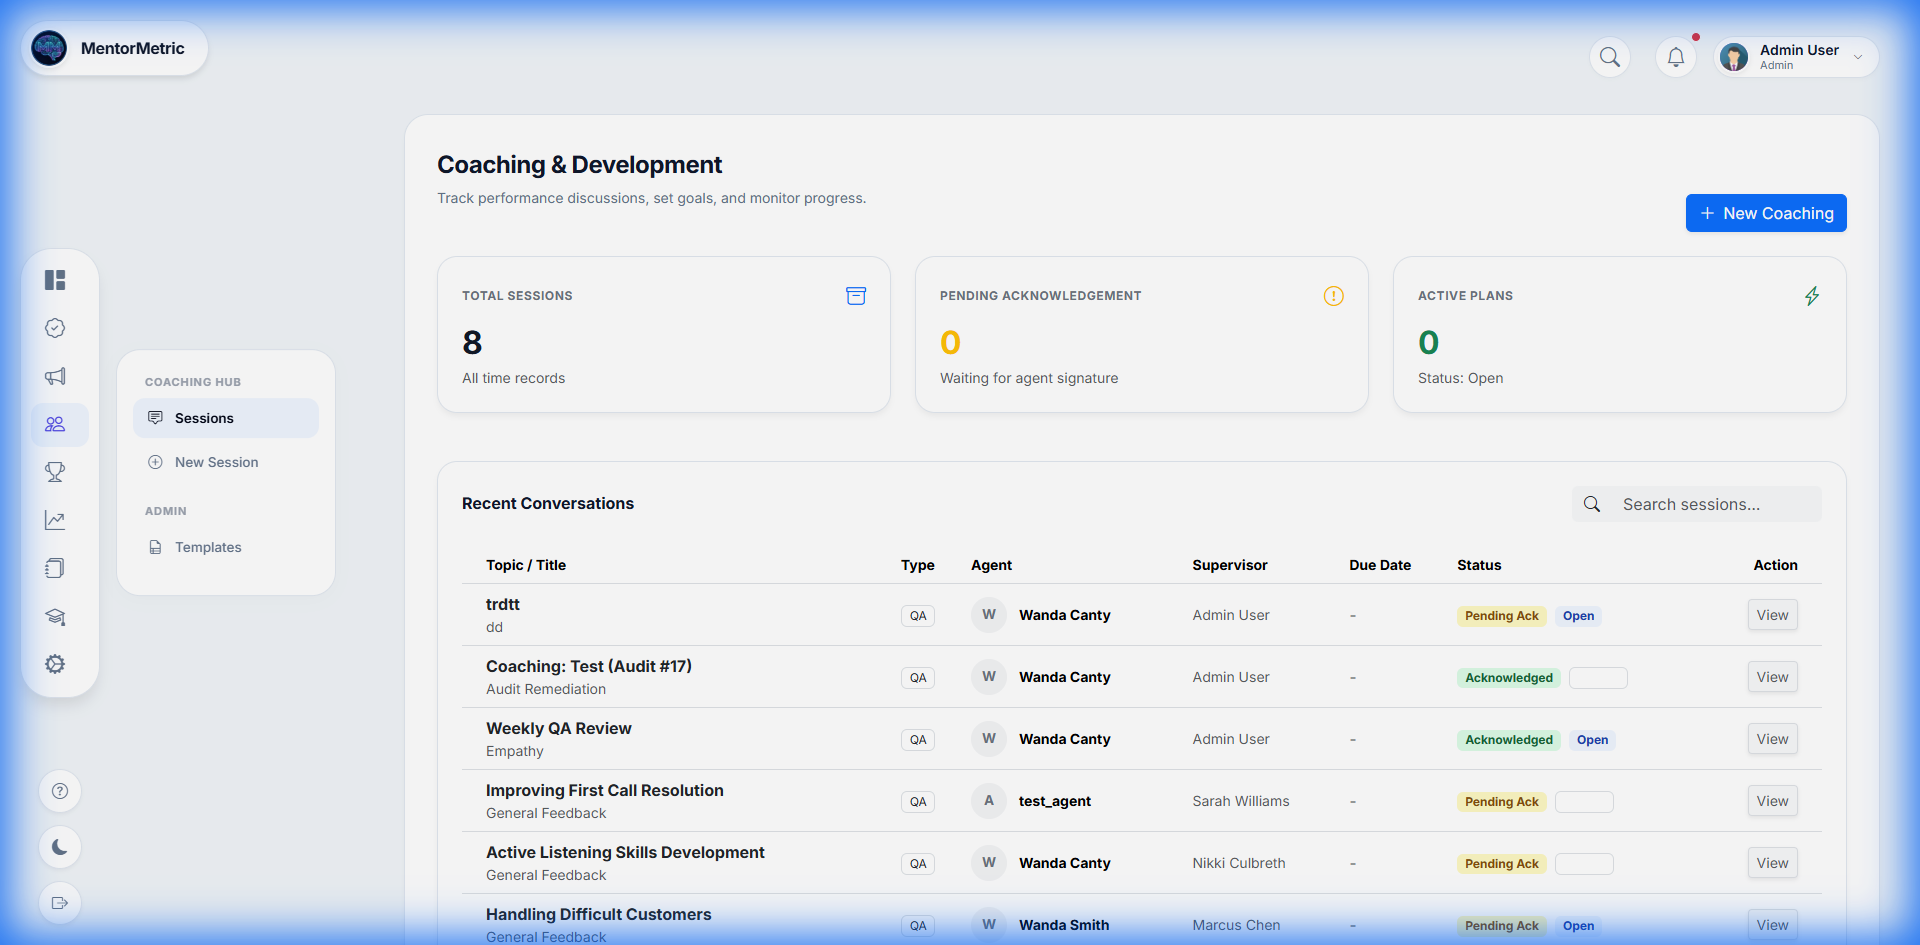Click the New Coaching button
Viewport: 1920px width, 945px height.
tap(1766, 213)
